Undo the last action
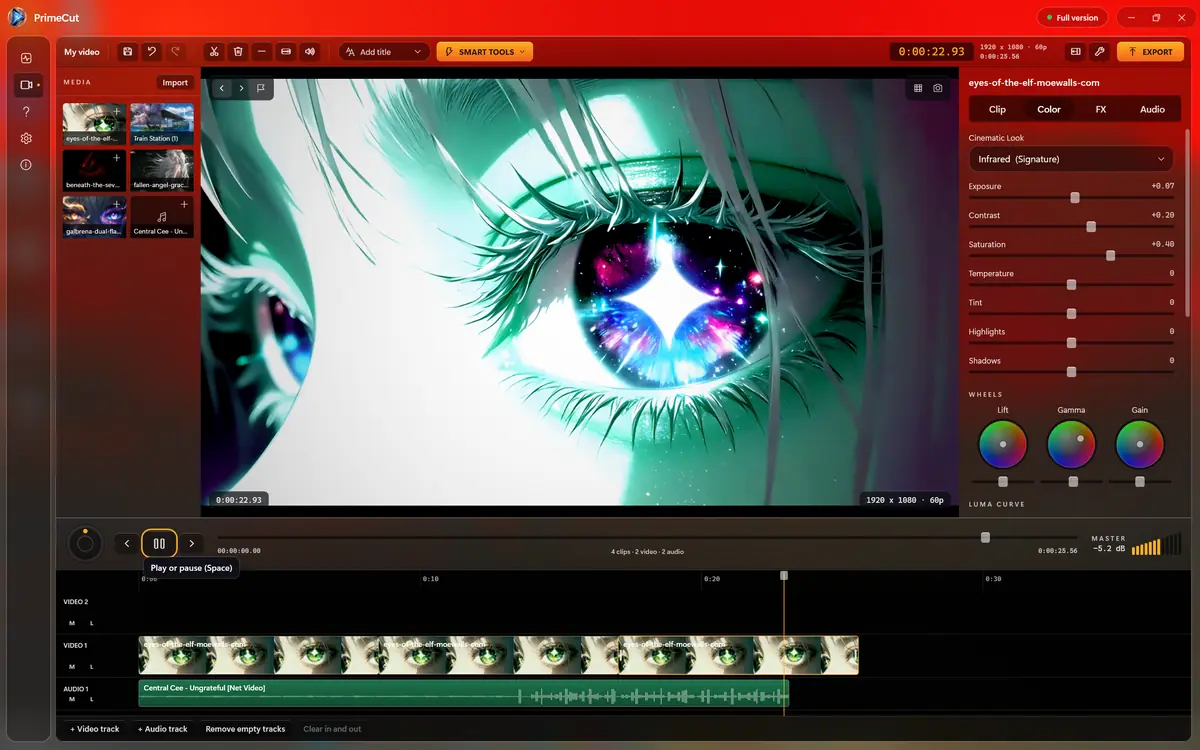Image resolution: width=1200 pixels, height=750 pixels. 152,52
